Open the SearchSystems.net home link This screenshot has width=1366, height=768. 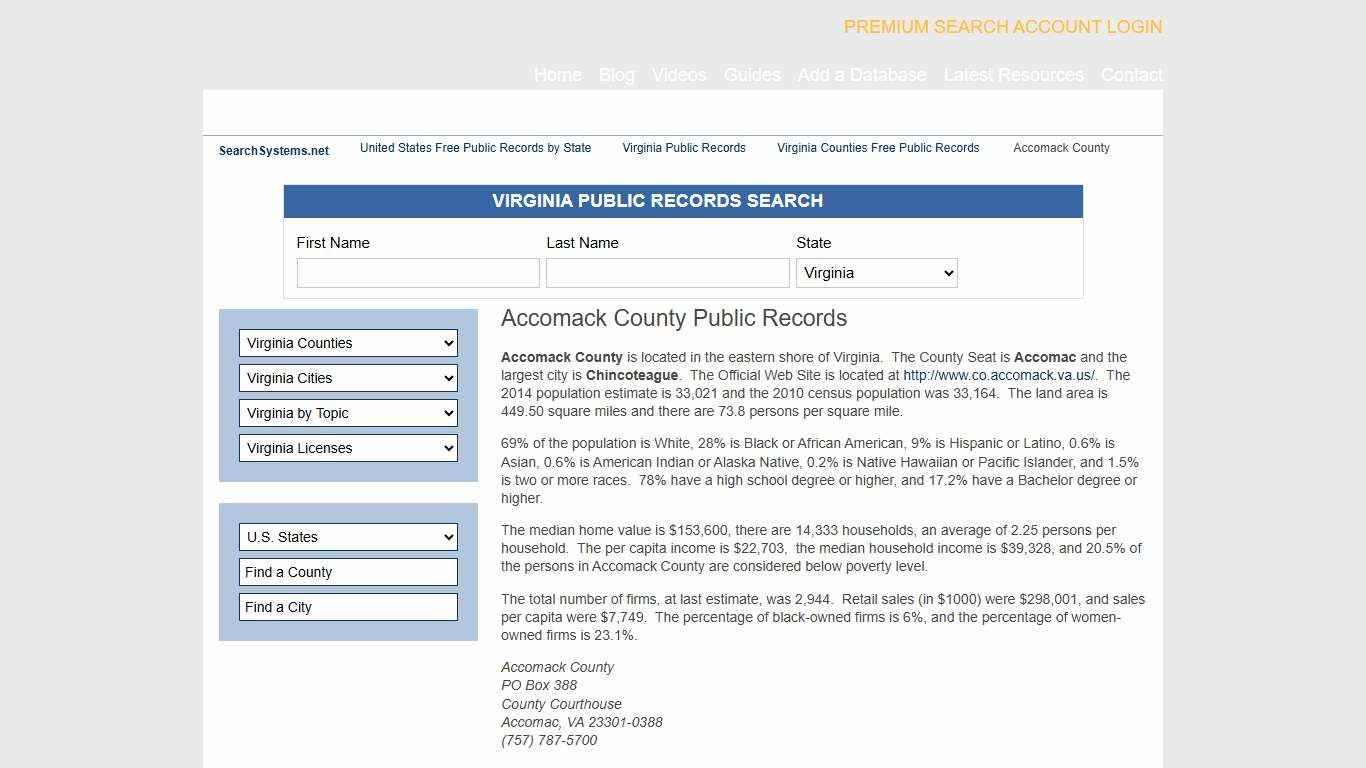click(x=273, y=150)
